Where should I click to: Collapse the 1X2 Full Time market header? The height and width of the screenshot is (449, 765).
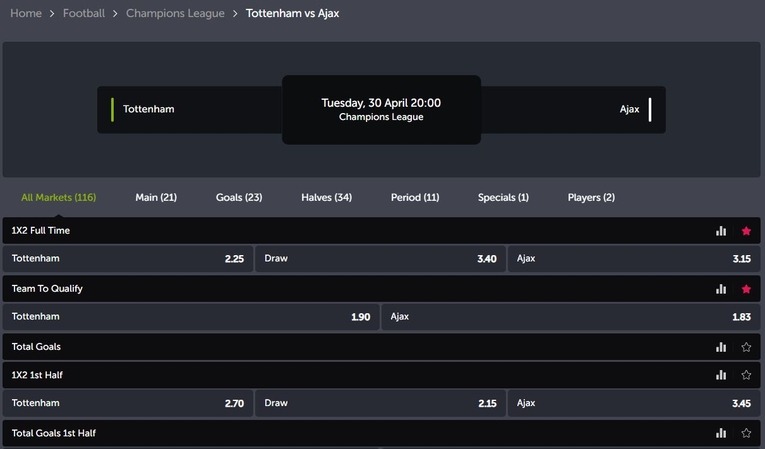(x=300, y=231)
